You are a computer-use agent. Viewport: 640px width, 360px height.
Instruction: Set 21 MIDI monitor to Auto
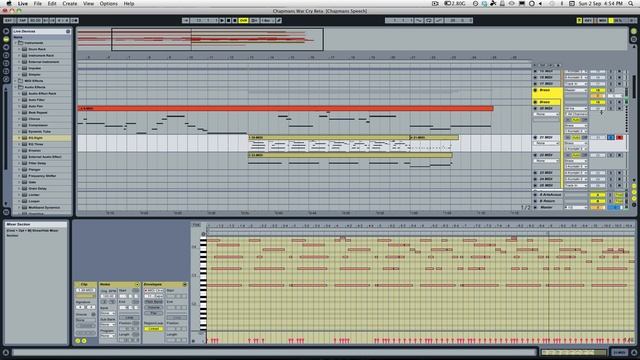(576, 138)
